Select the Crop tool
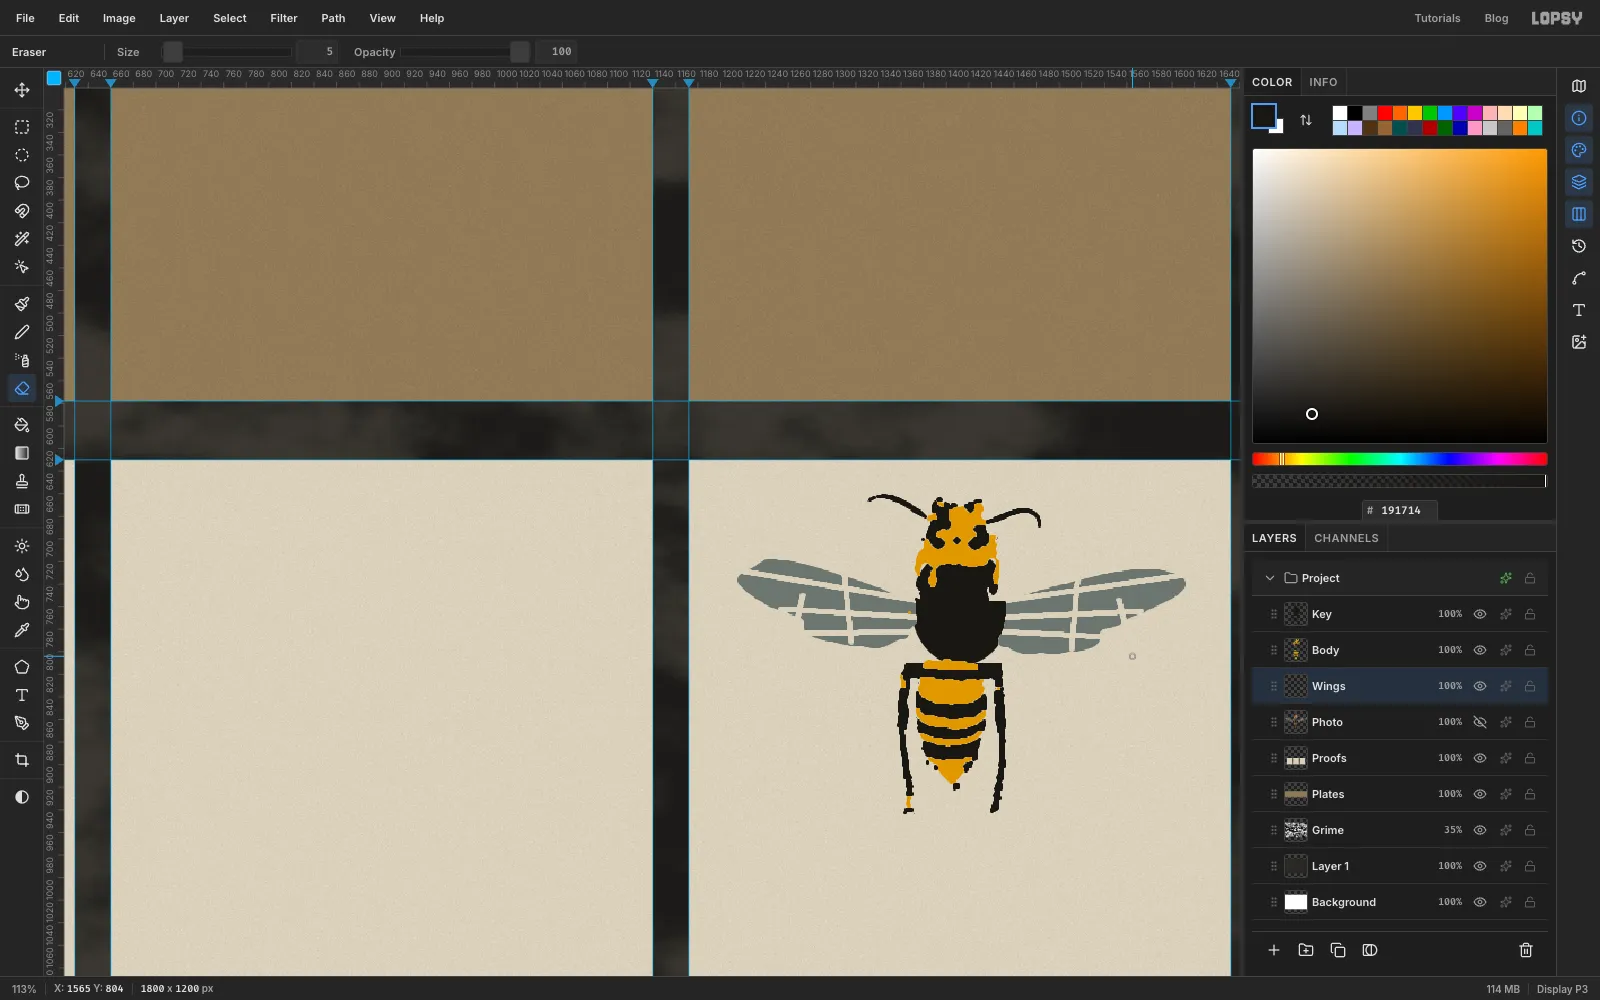Screen dimensions: 1600x1000 pyautogui.click(x=22, y=760)
